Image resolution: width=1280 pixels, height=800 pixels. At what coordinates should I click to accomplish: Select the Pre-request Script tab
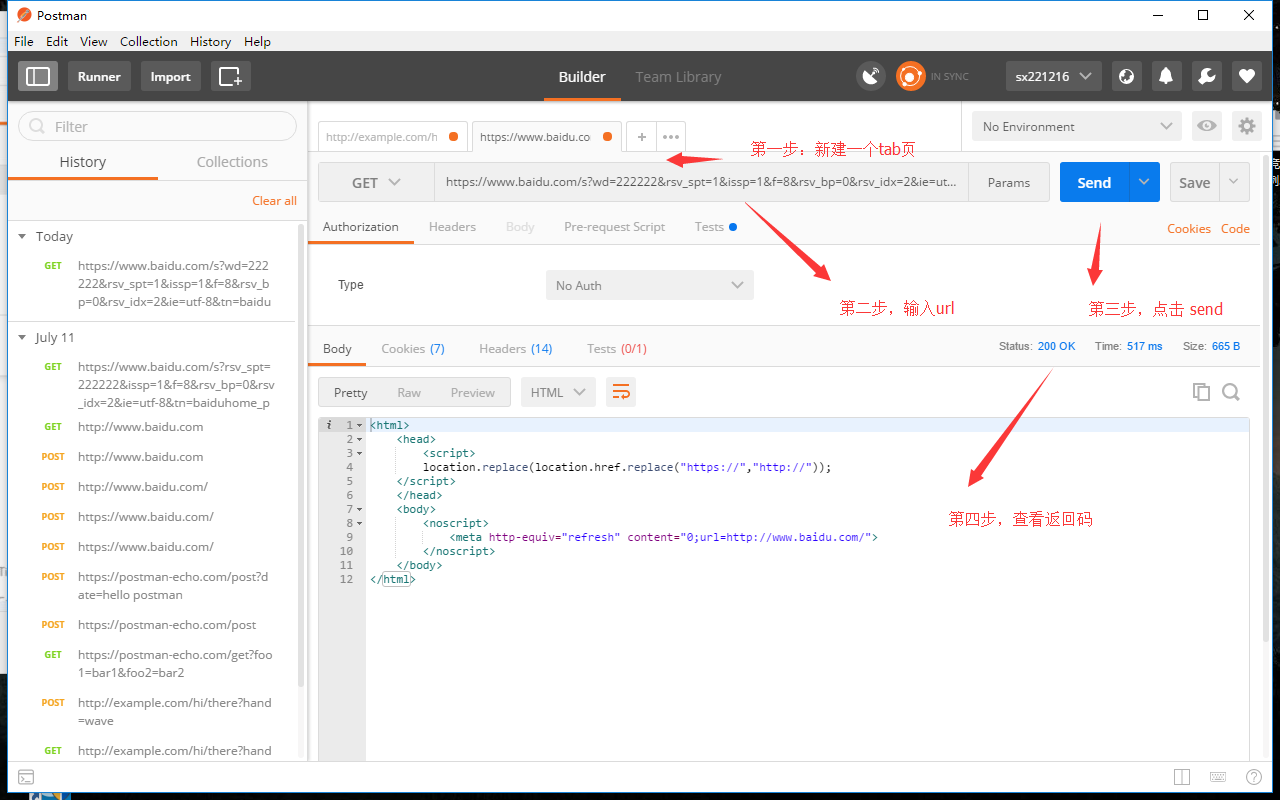[614, 227]
